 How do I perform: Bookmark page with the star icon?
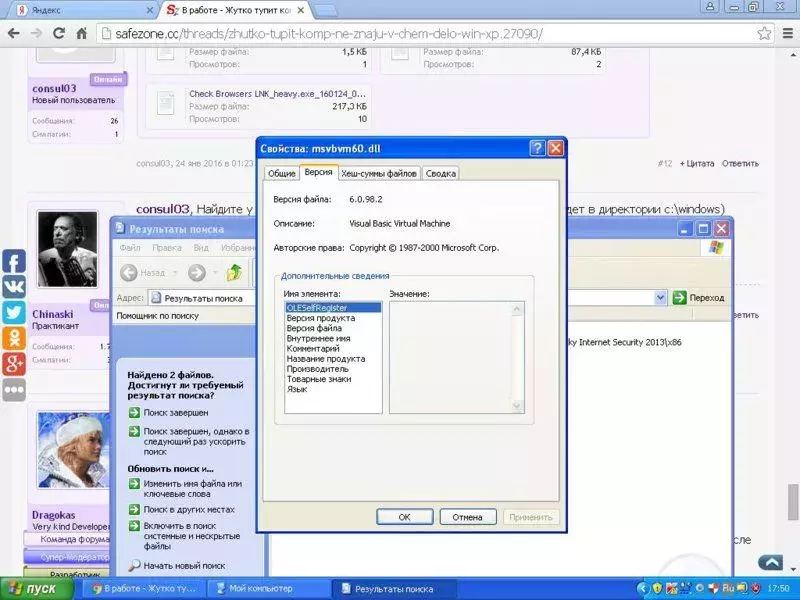coord(764,34)
